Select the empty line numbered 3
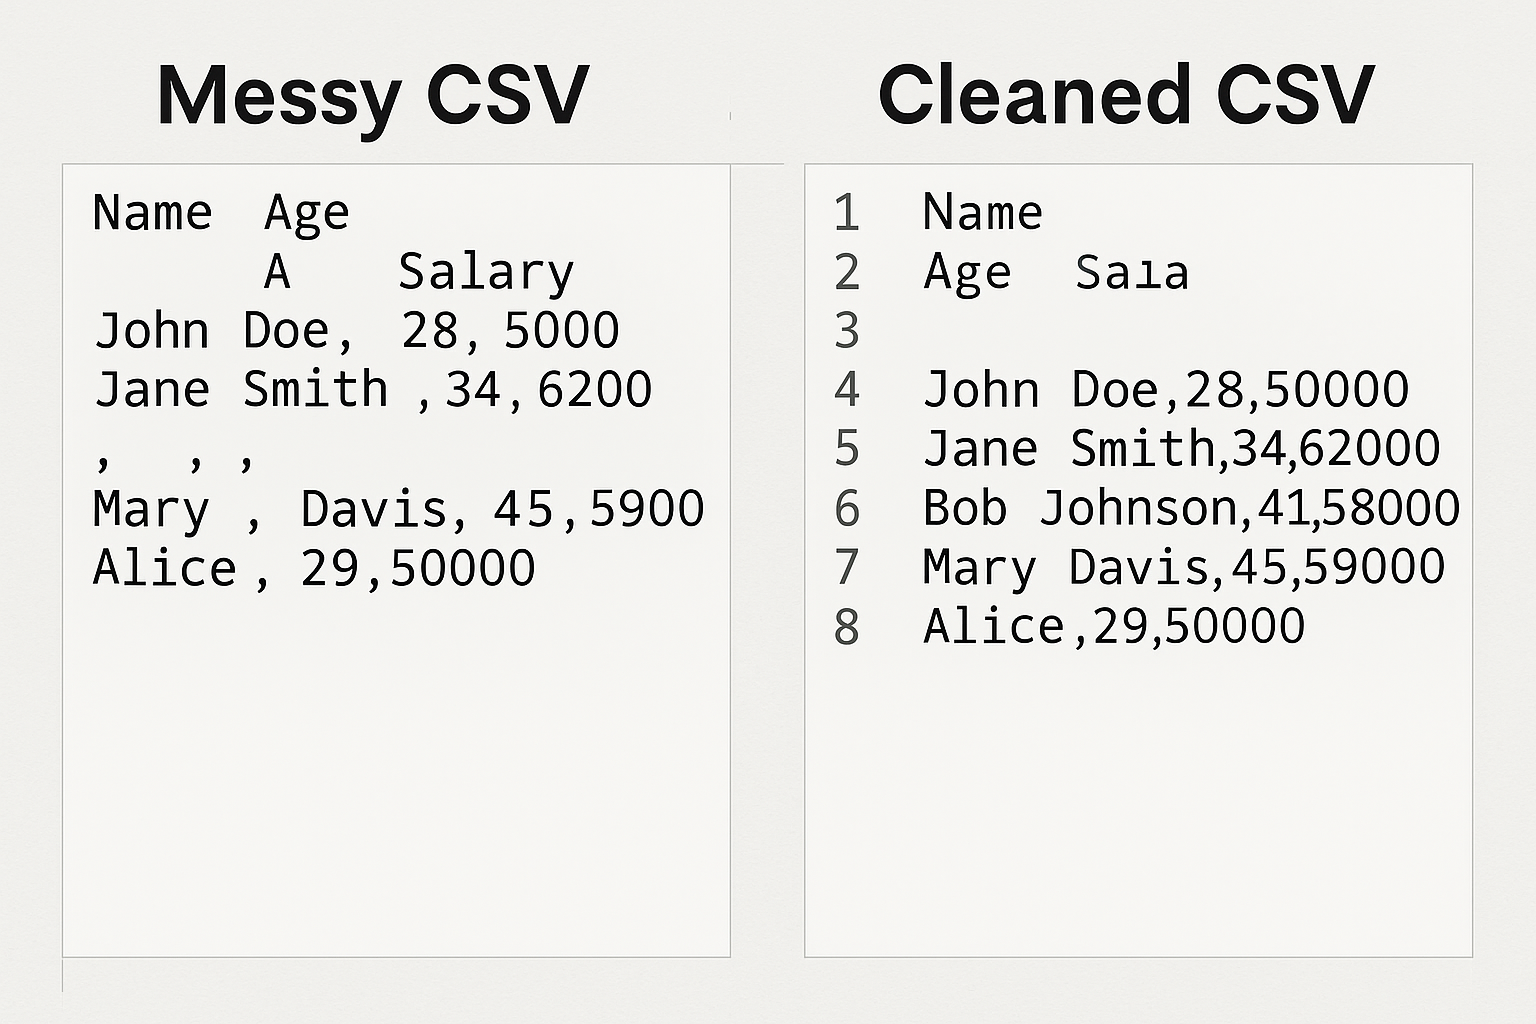The width and height of the screenshot is (1536, 1024). tap(846, 331)
